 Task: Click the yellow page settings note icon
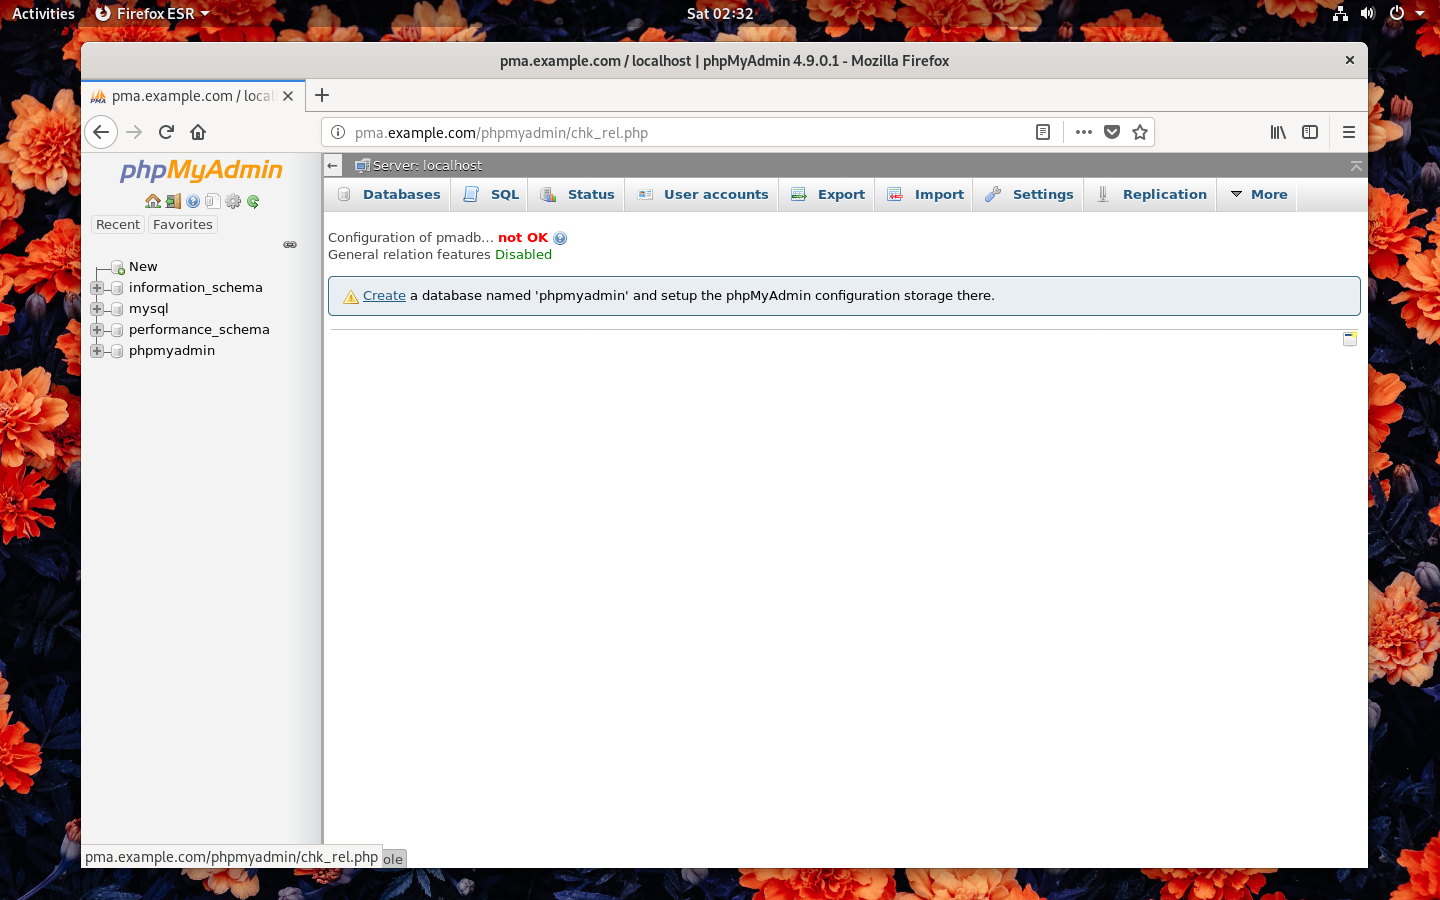(x=1350, y=339)
